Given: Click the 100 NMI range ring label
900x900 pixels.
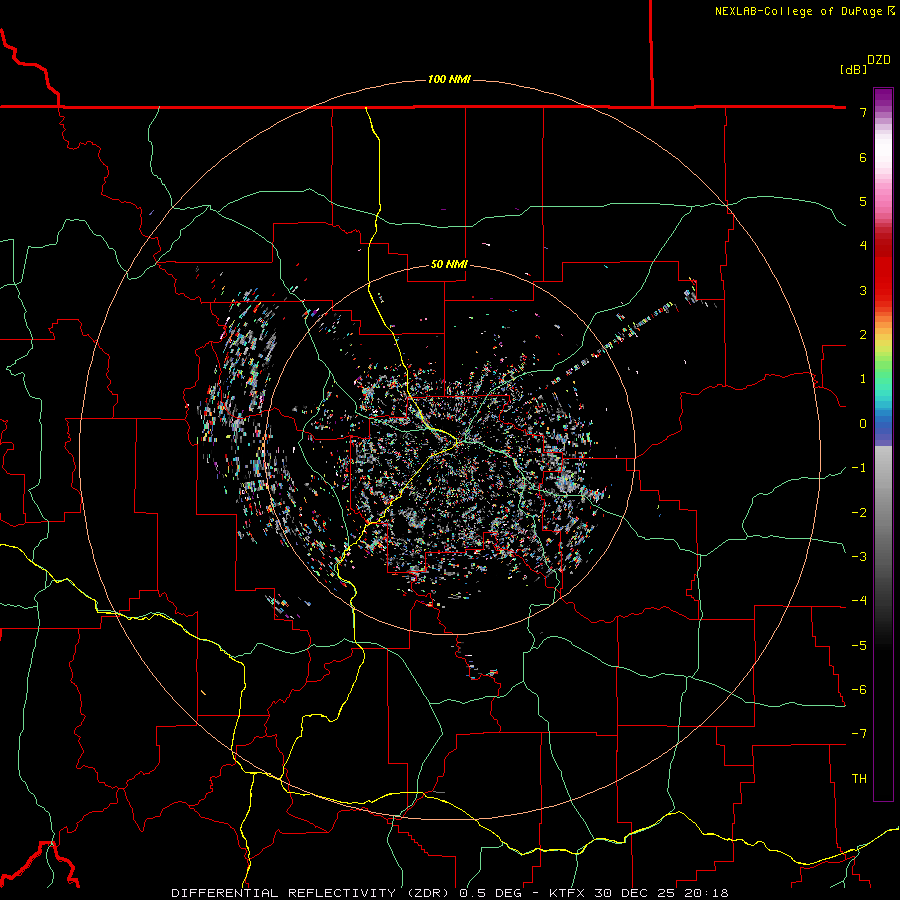Looking at the screenshot, I should [449, 79].
